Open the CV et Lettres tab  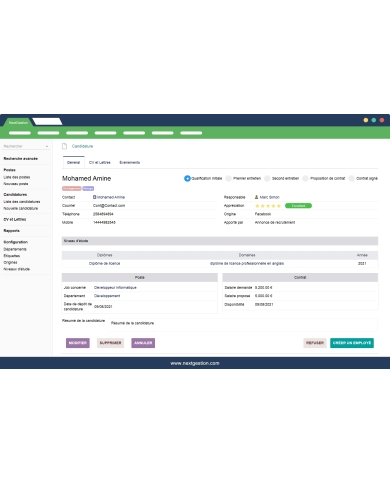tap(100, 162)
